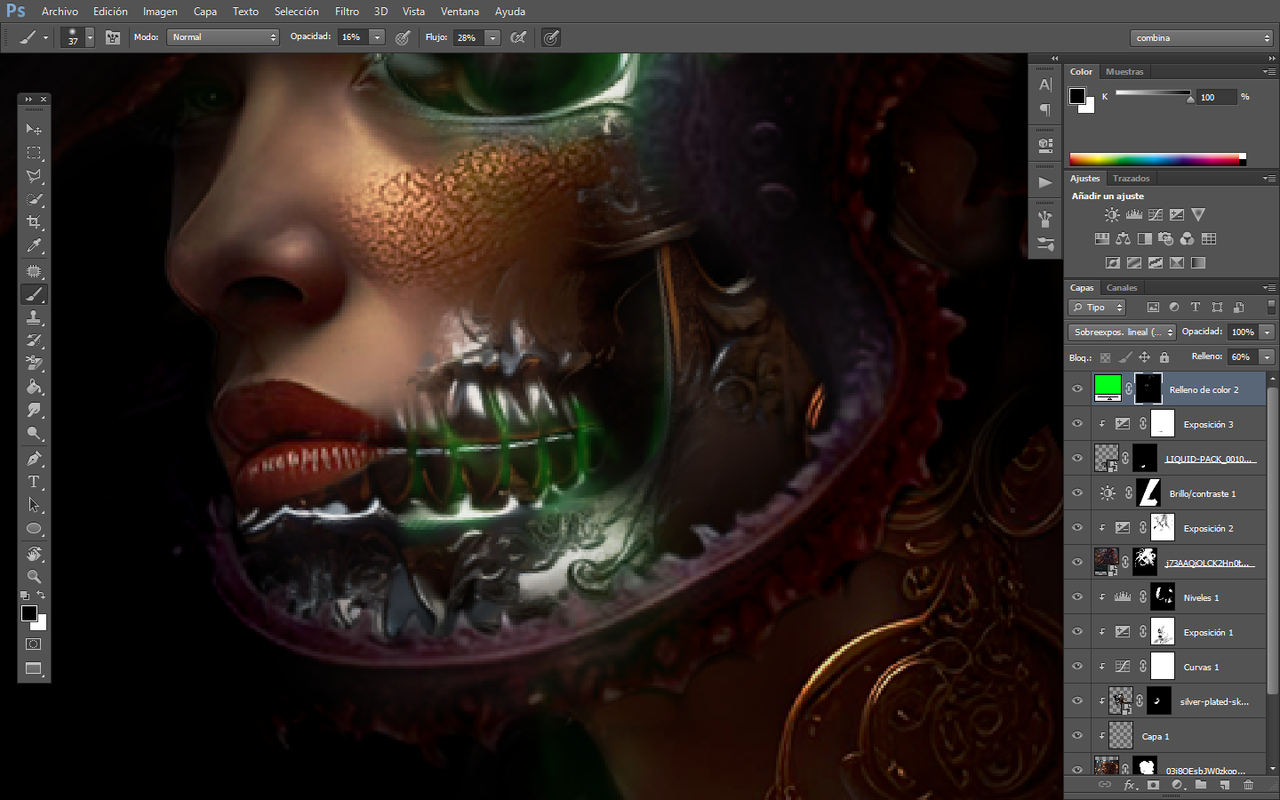Open the Sobreexpos. lineal blend mode dropdown
This screenshot has width=1280, height=800.
[x=1122, y=332]
